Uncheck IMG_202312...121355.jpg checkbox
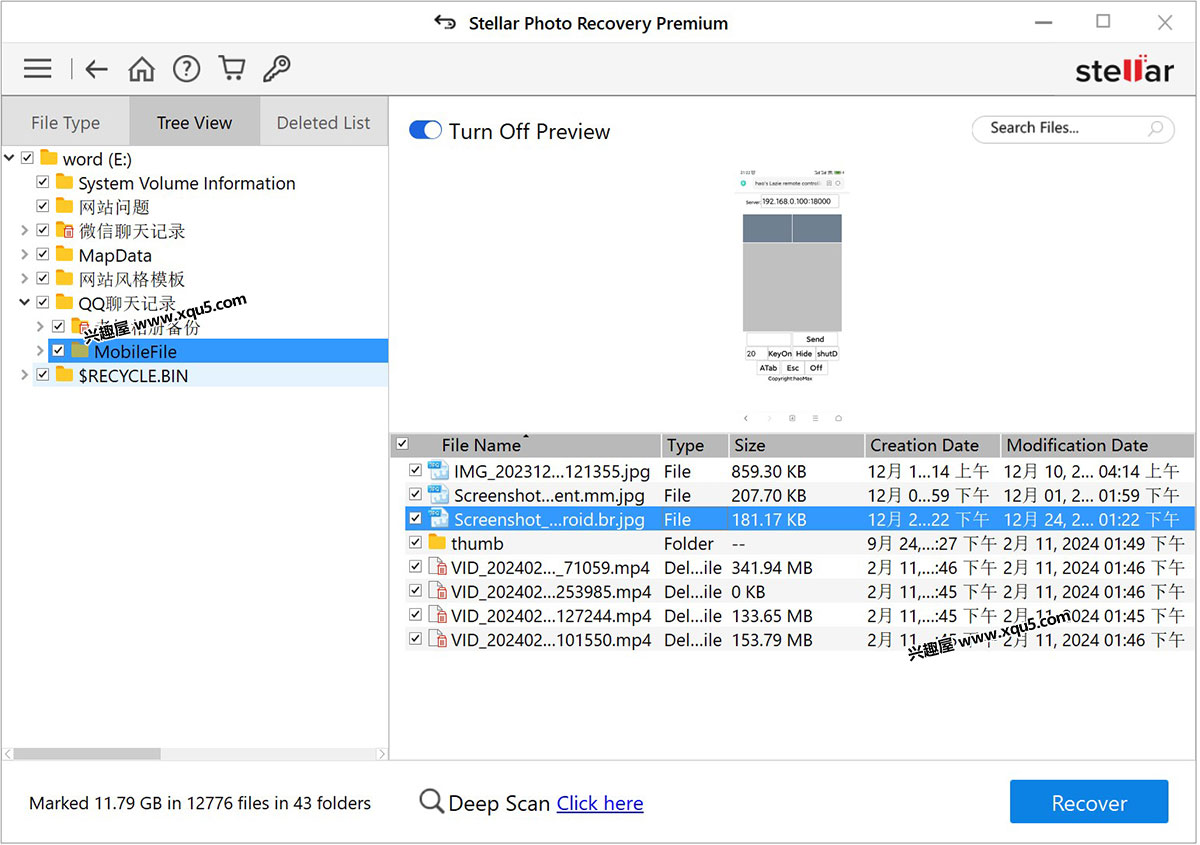This screenshot has height=845, width=1200. (415, 471)
